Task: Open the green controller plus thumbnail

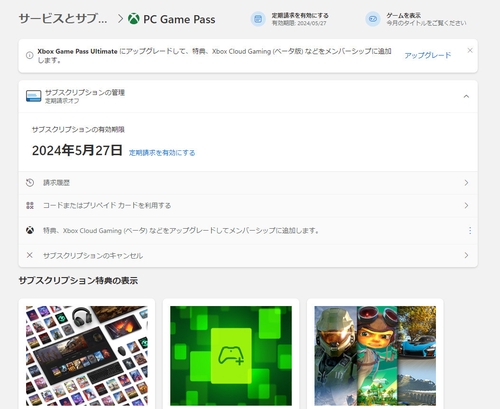Action: (231, 356)
